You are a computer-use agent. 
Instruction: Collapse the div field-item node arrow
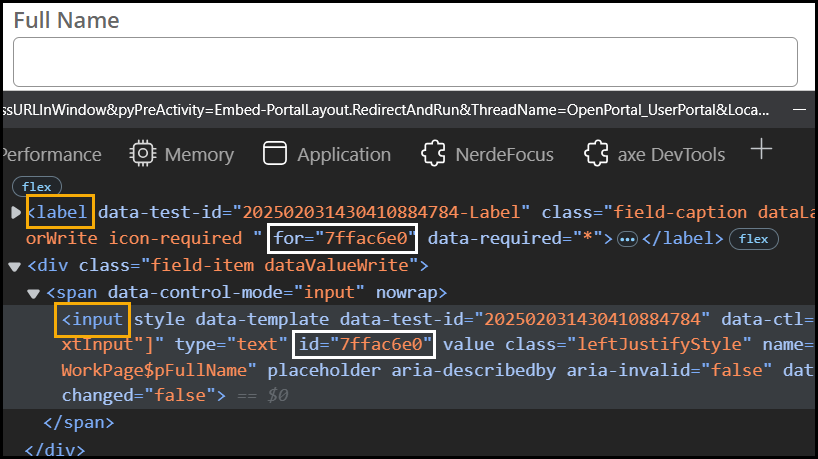coord(15,266)
